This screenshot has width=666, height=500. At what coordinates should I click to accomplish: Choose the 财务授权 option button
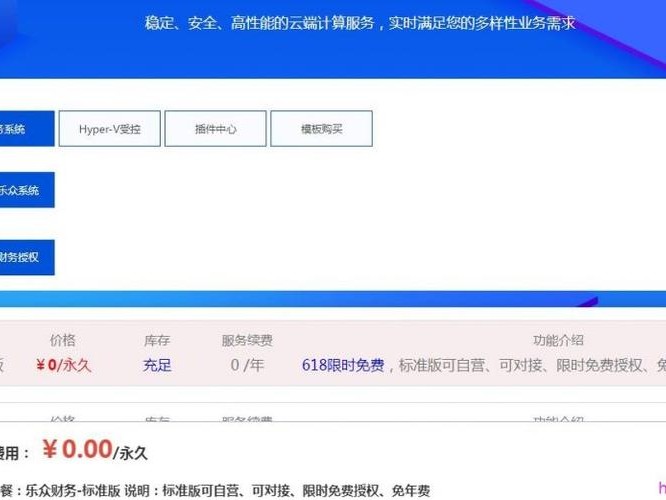pyautogui.click(x=27, y=257)
